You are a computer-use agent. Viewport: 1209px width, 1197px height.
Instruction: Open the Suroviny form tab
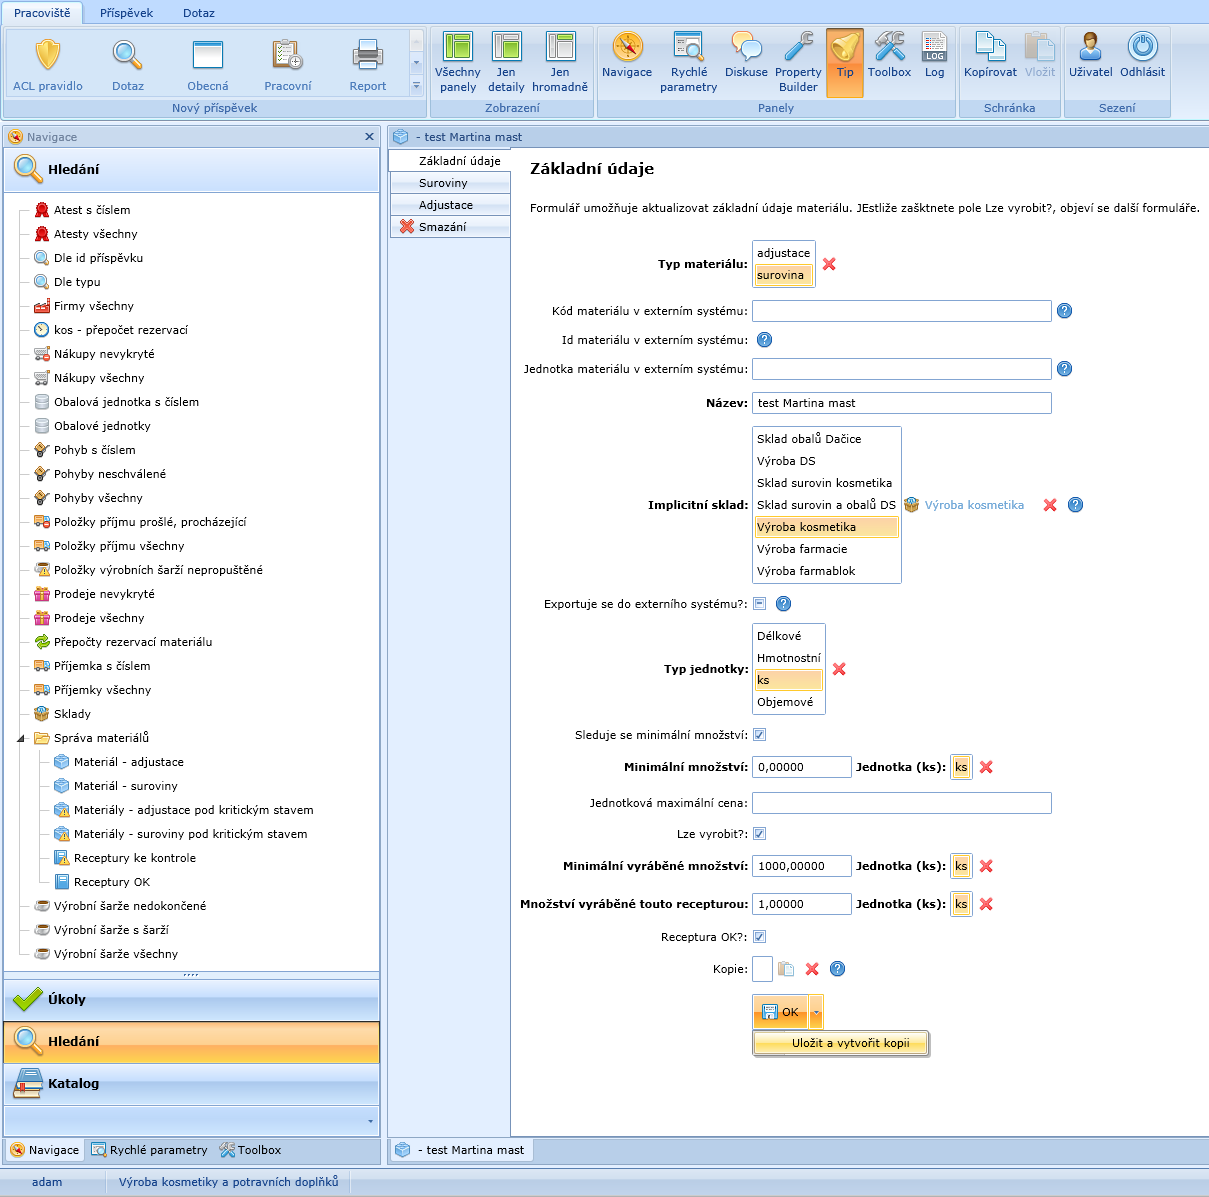[x=443, y=183]
